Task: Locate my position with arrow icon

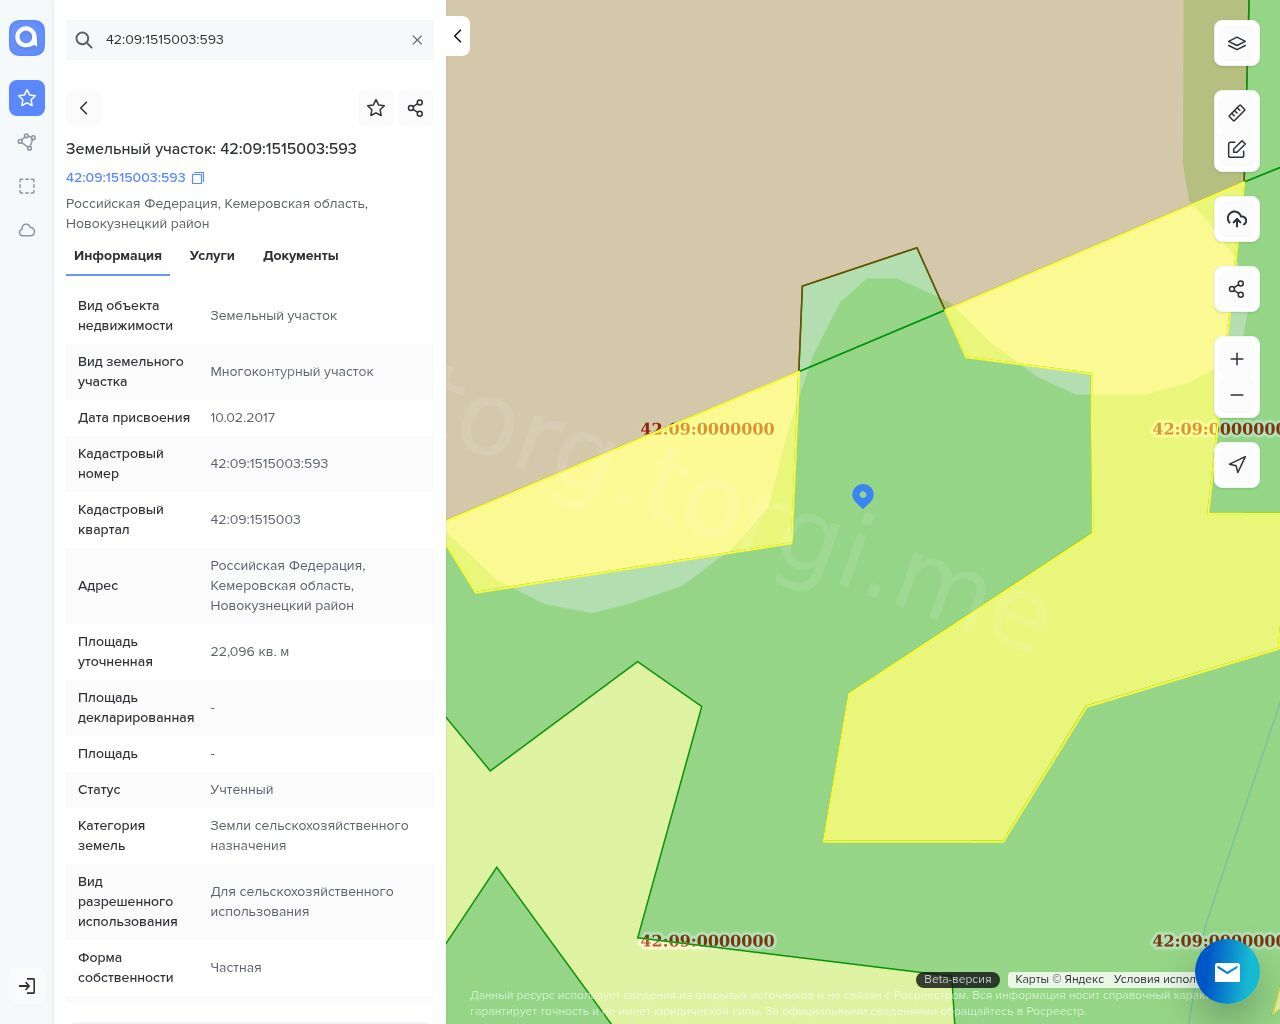Action: point(1236,465)
